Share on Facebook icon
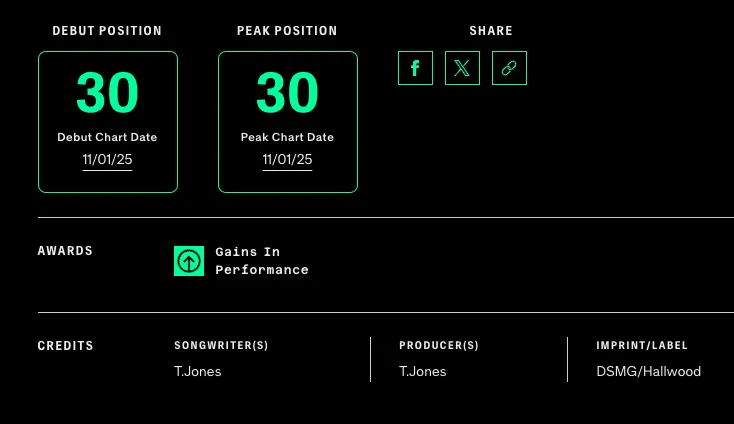The height and width of the screenshot is (424, 734). 415,68
